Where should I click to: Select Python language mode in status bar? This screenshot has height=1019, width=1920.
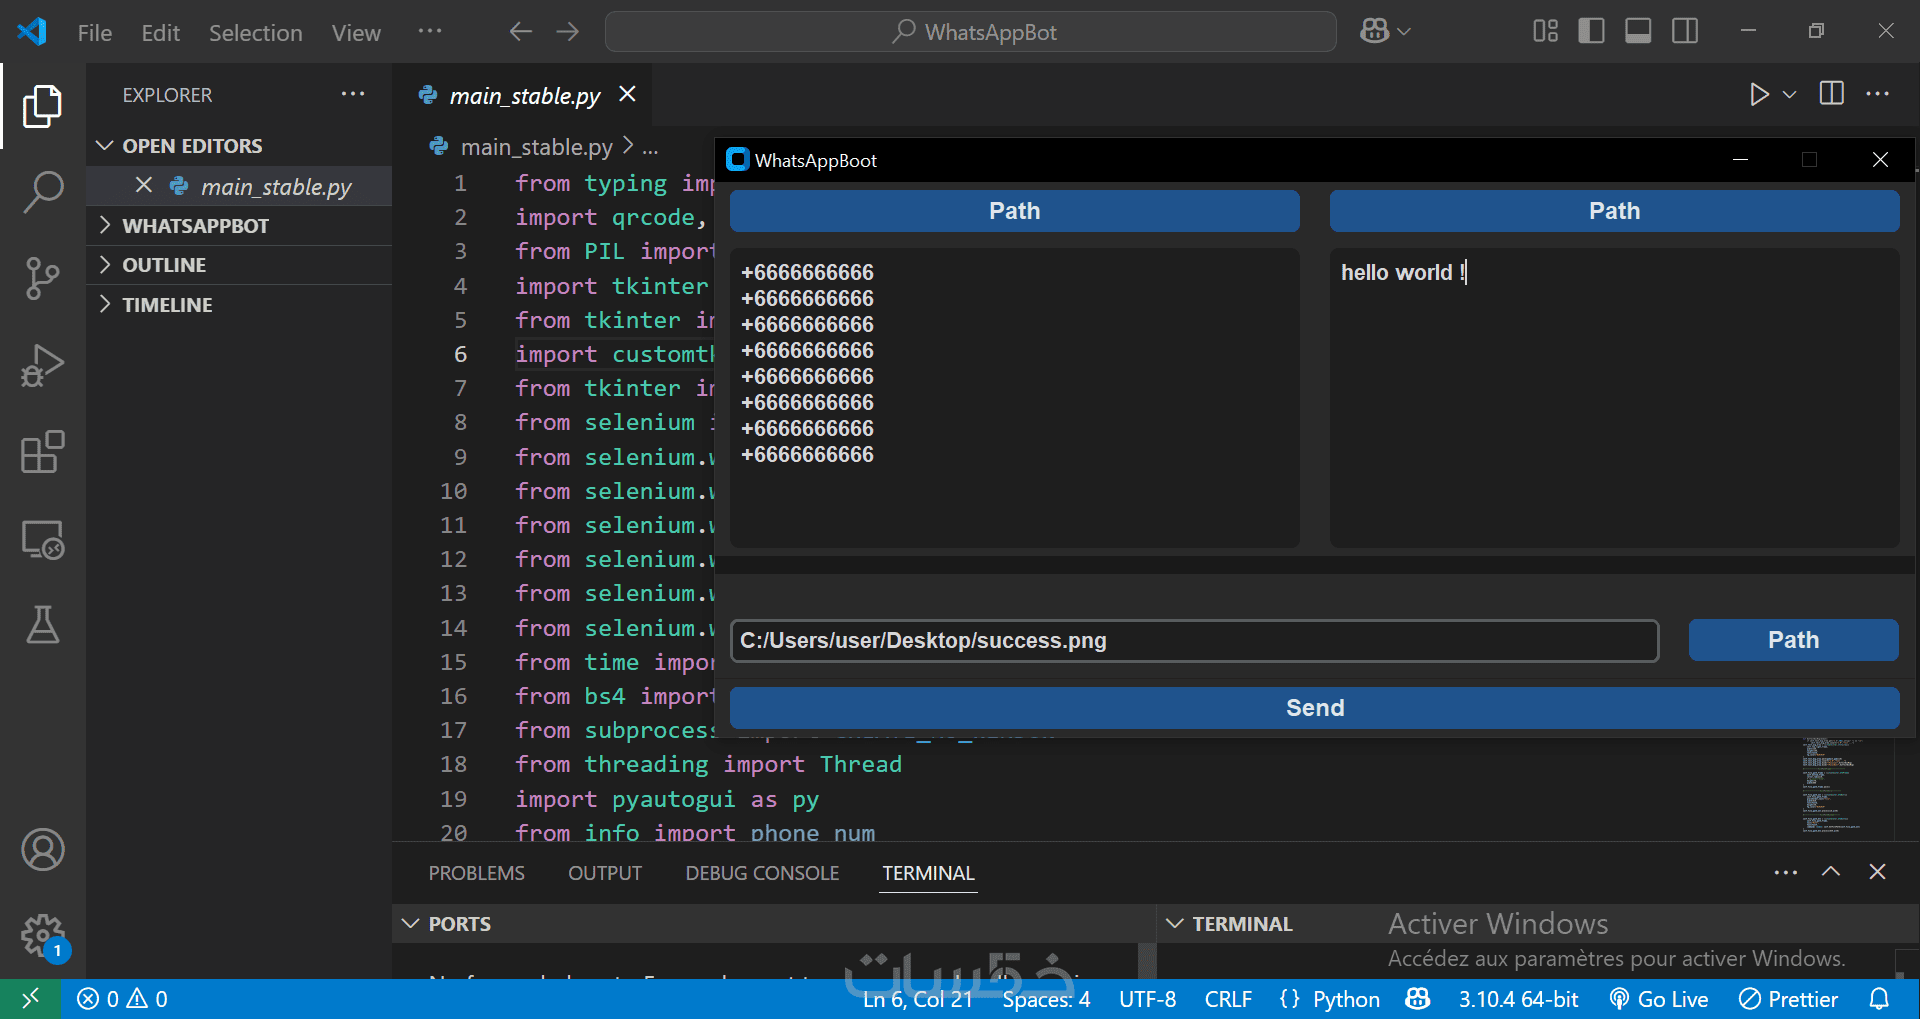click(x=1346, y=999)
